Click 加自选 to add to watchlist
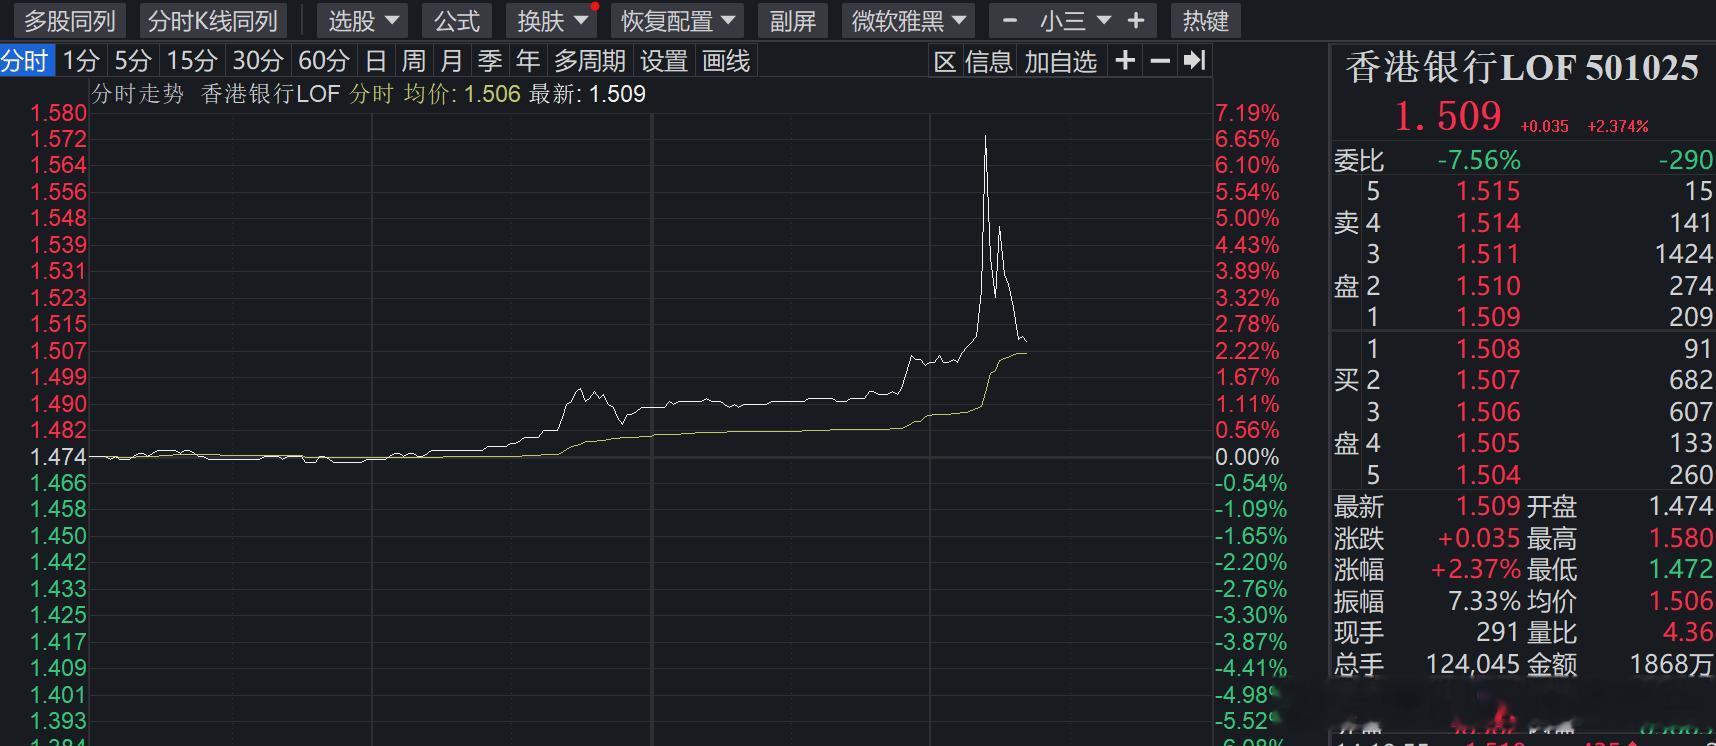The image size is (1716, 746). click(x=1061, y=62)
